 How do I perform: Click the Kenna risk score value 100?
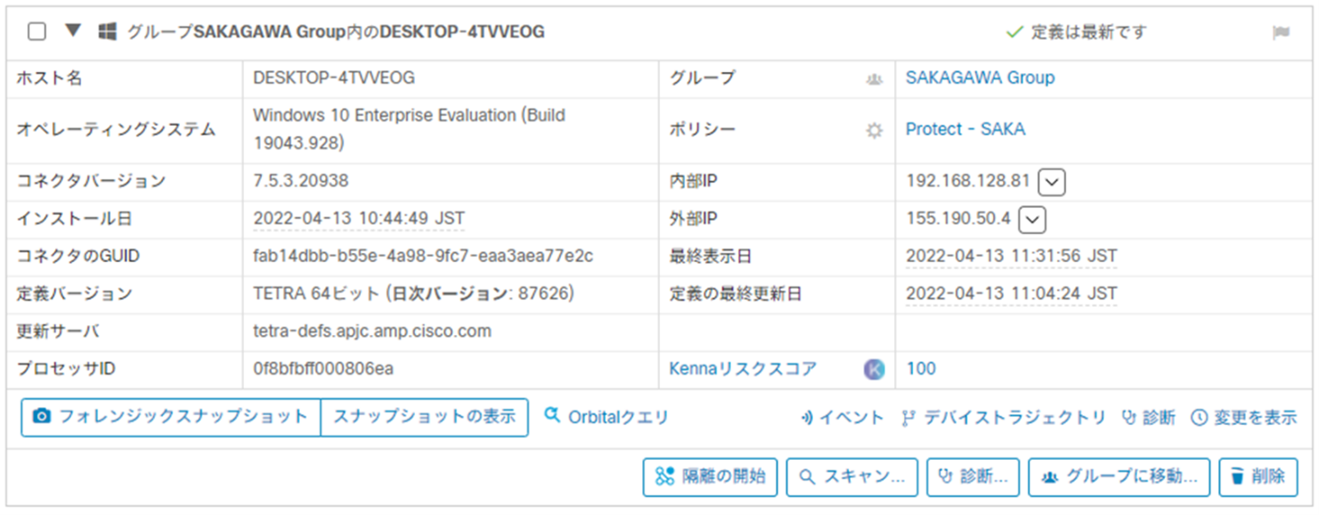pyautogui.click(x=921, y=369)
